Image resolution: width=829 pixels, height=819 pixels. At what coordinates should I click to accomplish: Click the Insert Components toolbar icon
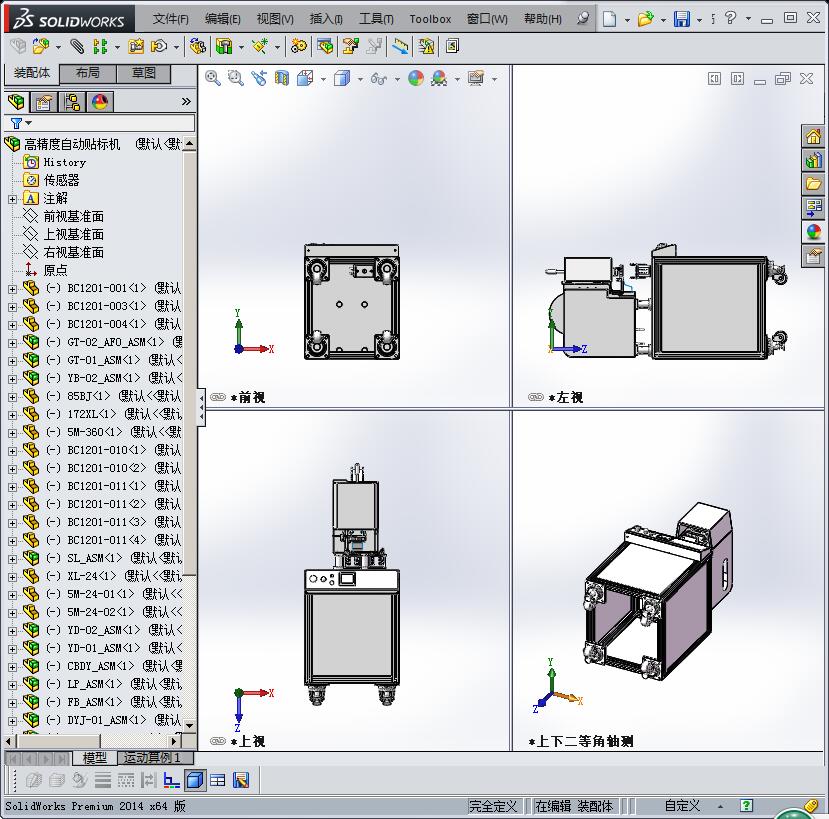point(41,47)
